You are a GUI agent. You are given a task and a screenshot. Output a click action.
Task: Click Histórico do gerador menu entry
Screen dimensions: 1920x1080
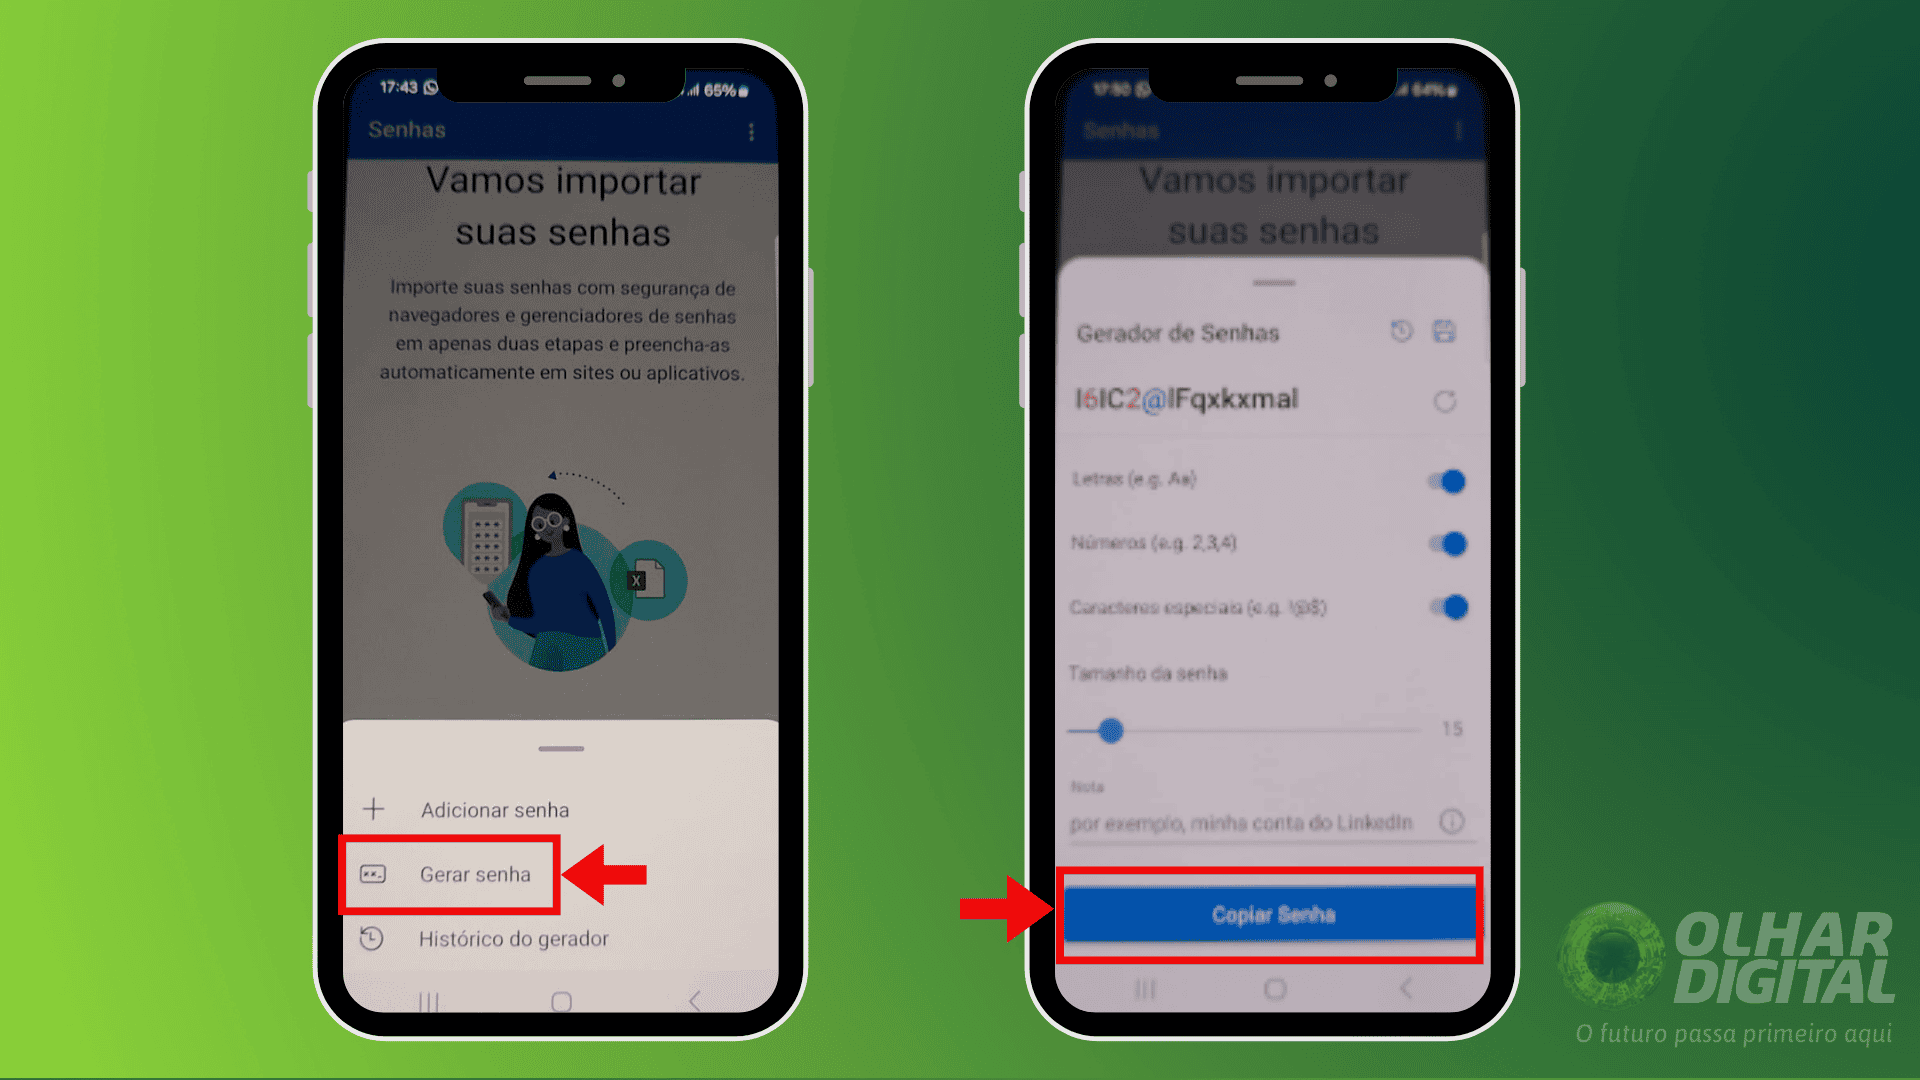[514, 938]
